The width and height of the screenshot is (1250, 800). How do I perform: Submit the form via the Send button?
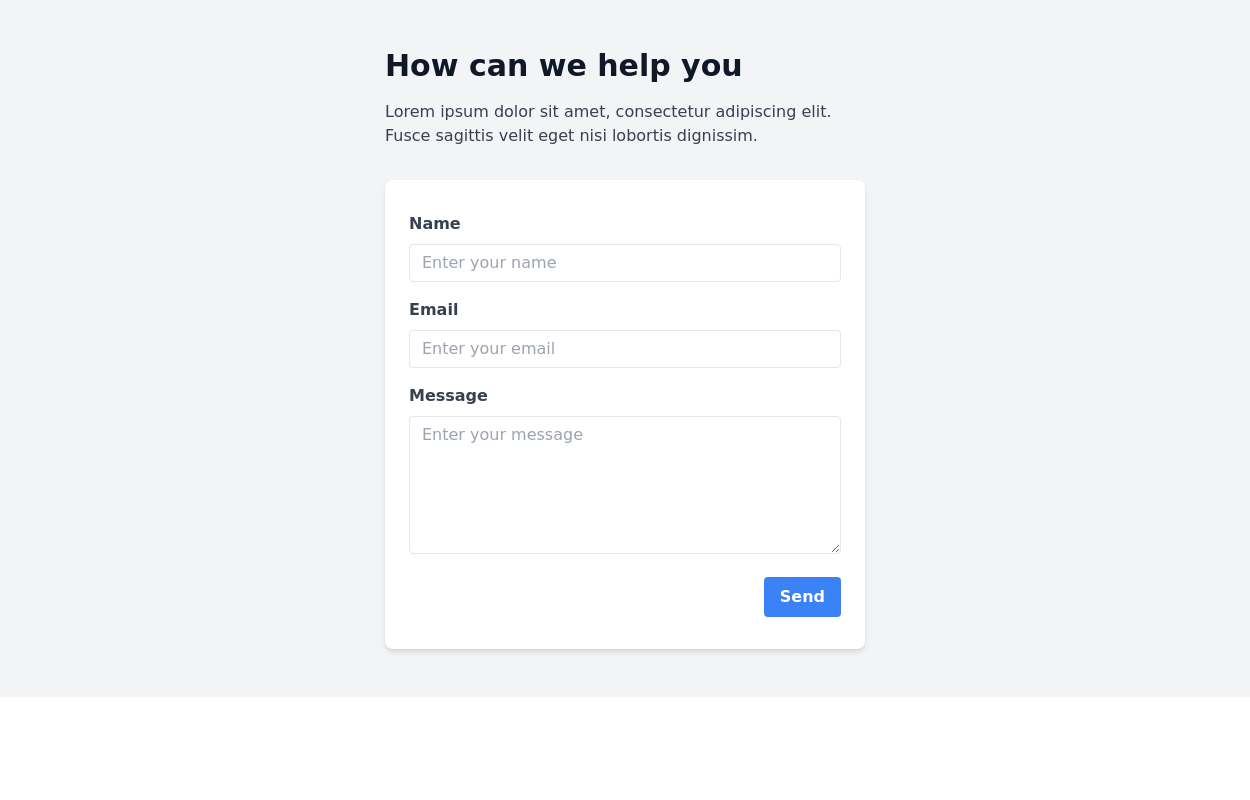click(802, 596)
